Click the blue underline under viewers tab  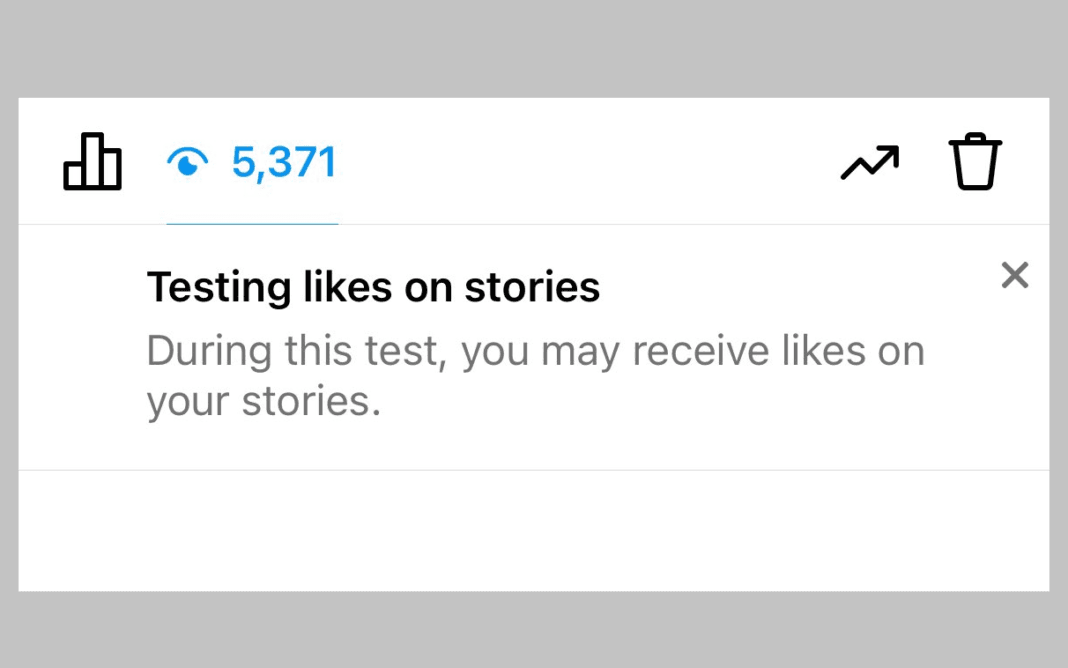pyautogui.click(x=252, y=223)
